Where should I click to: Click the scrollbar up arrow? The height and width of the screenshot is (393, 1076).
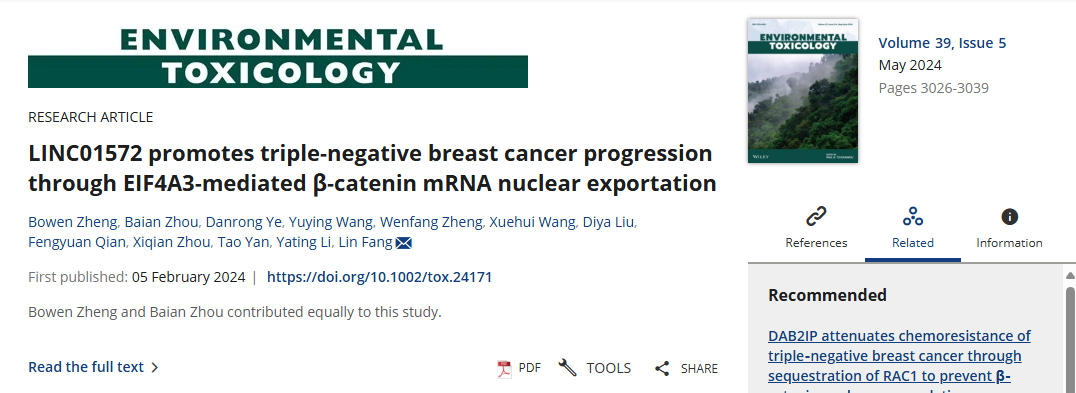[1070, 276]
